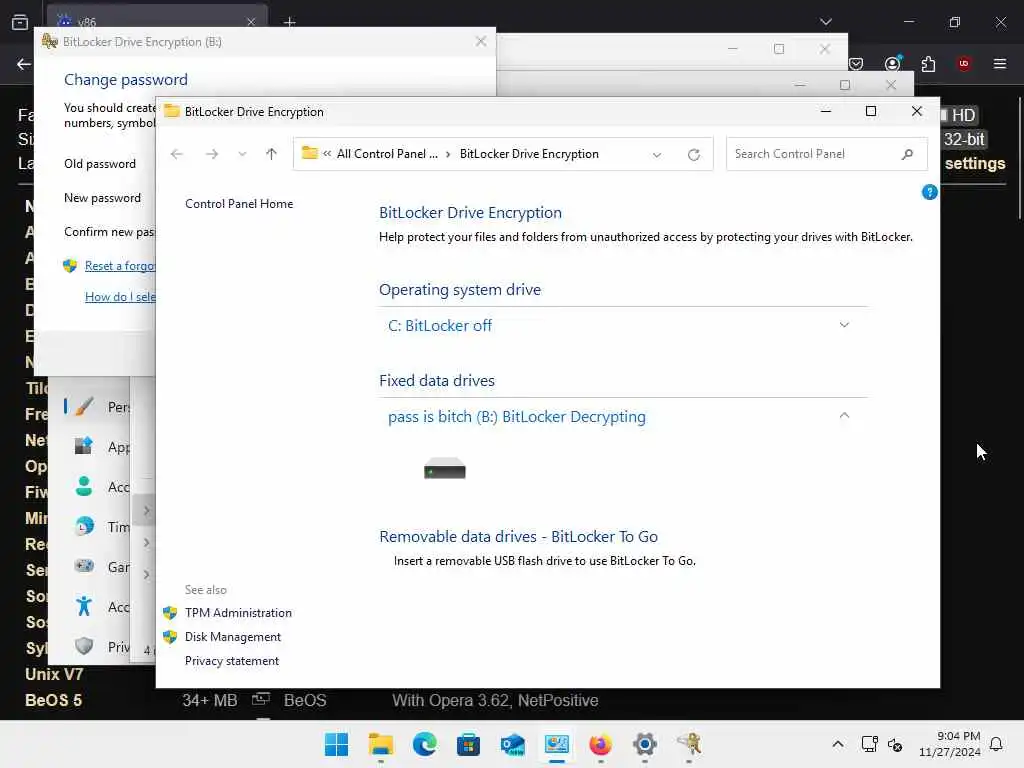The image size is (1024, 768).
Task: Open the Extensions puzzle icon
Action: 928,64
